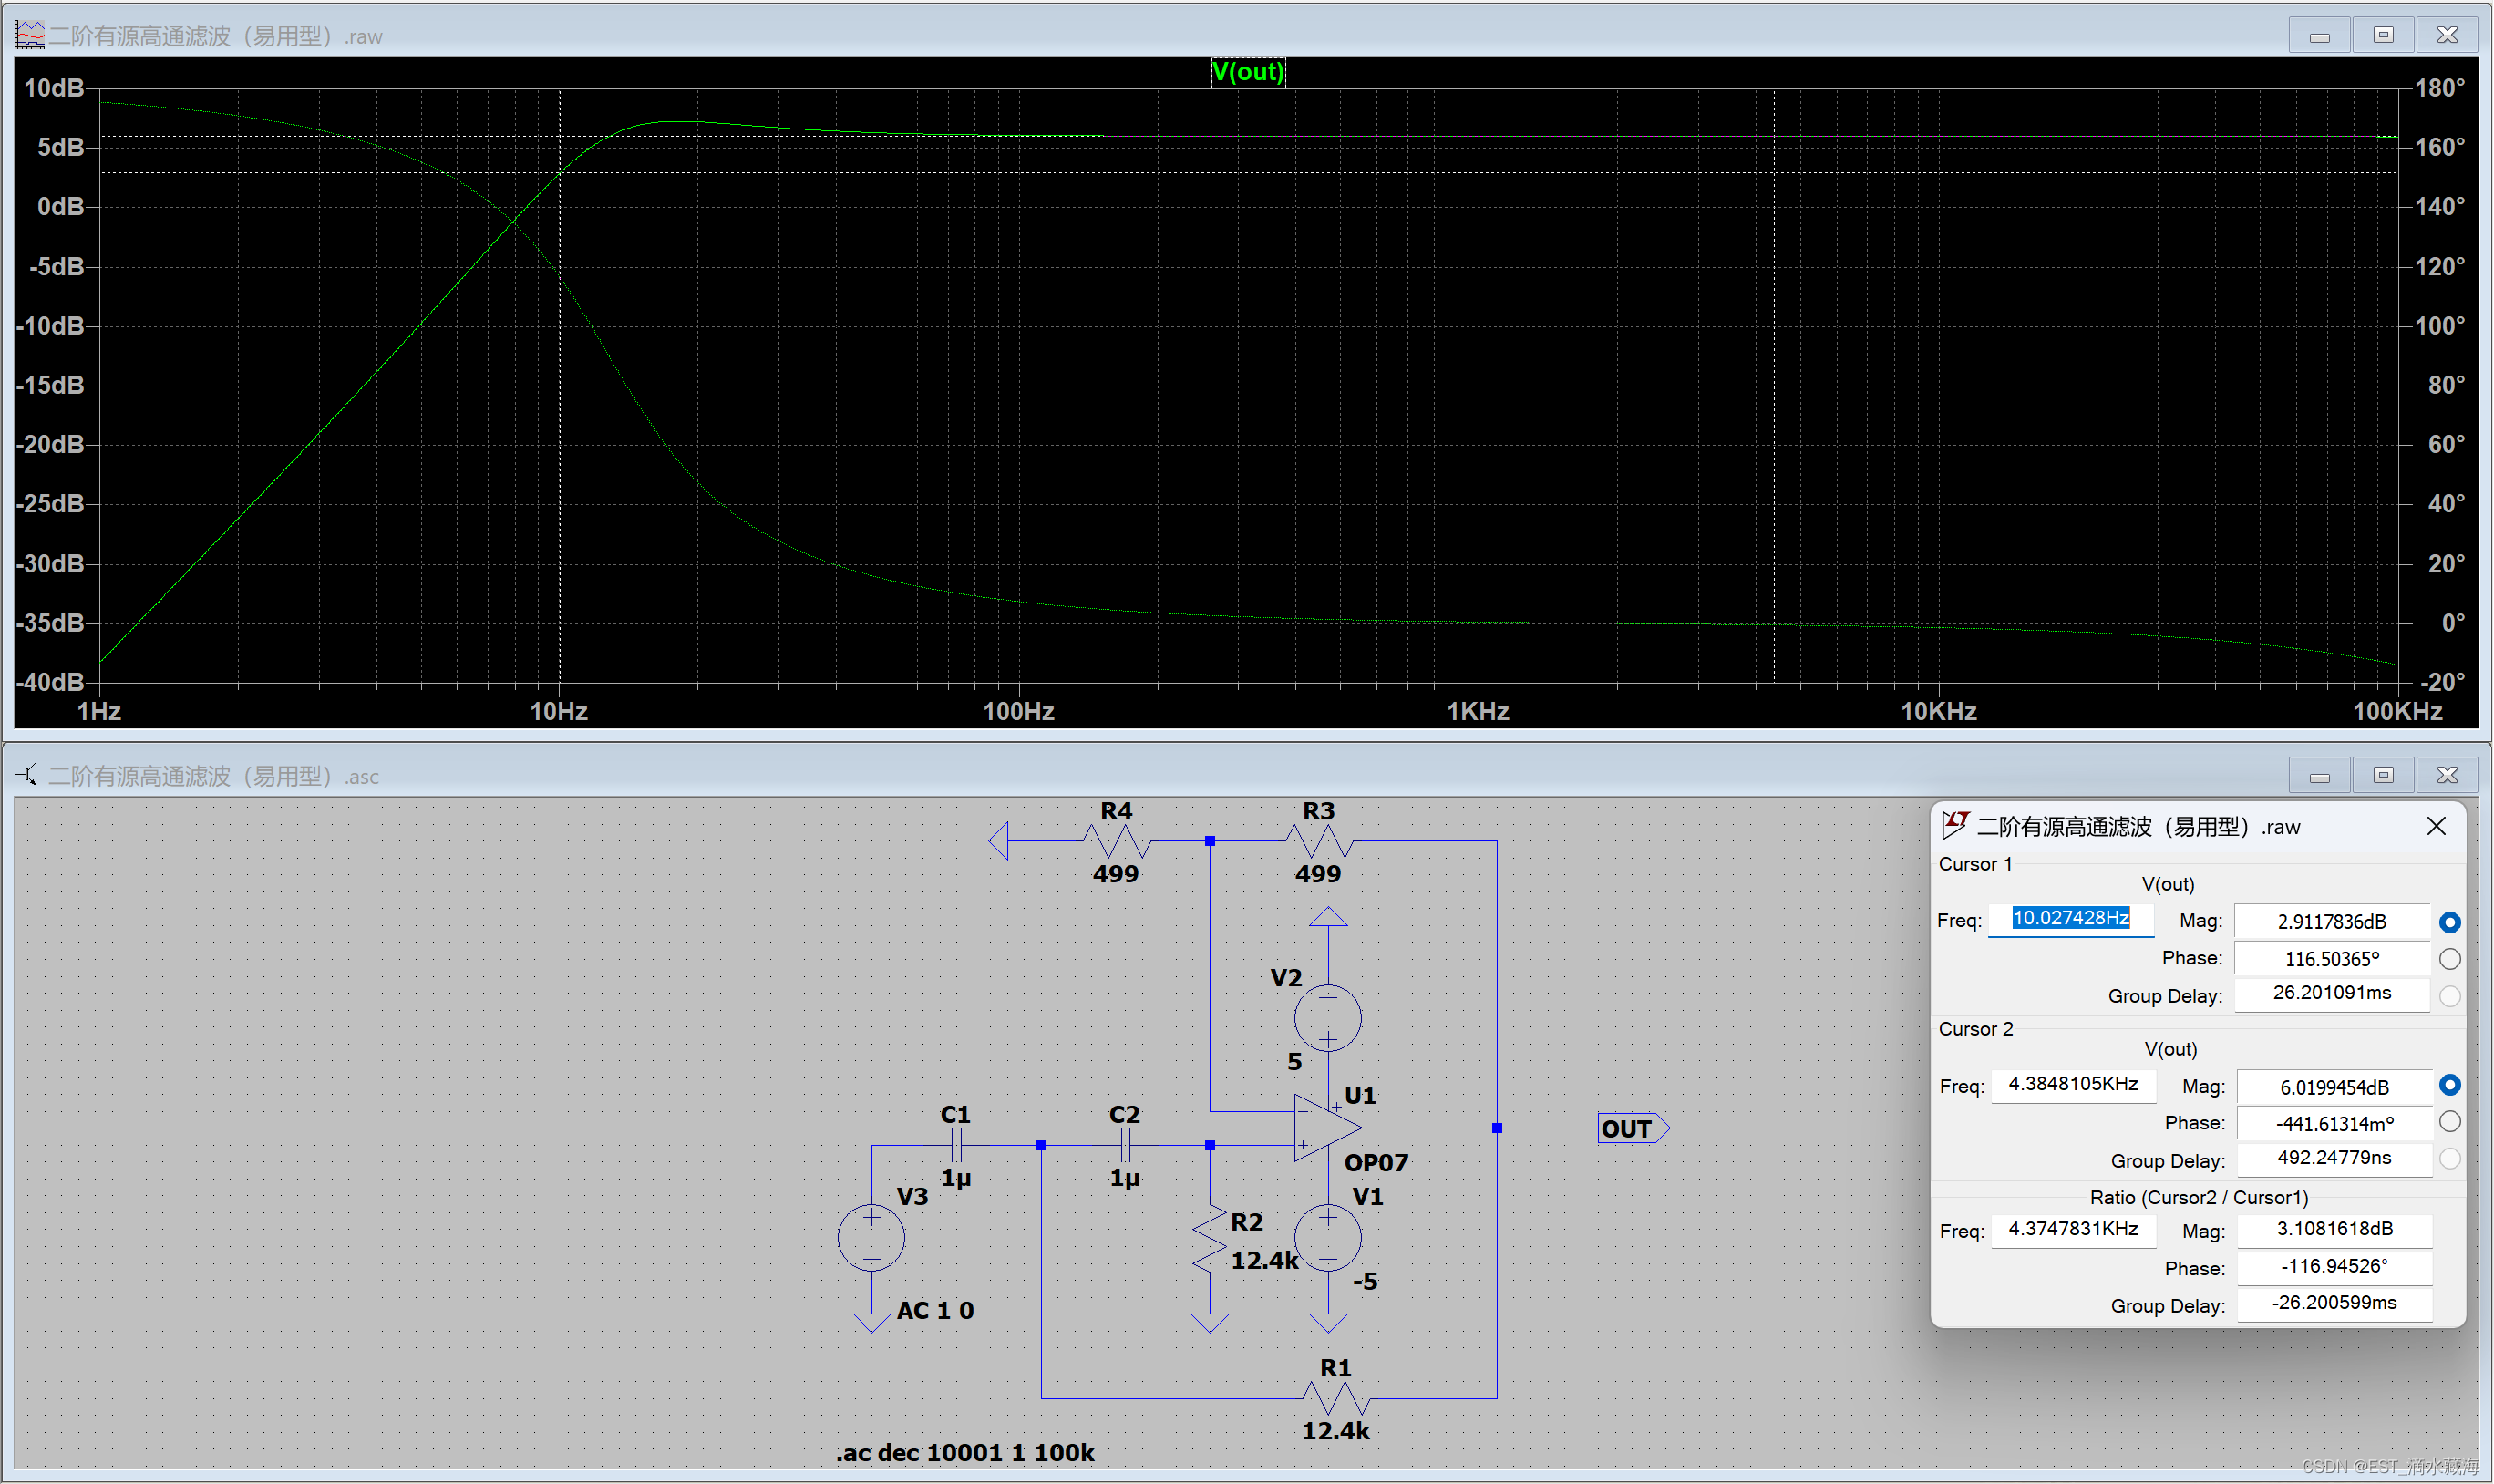Image resolution: width=2494 pixels, height=1484 pixels.
Task: Select capacitor C1 symbol
Action: tap(957, 1145)
